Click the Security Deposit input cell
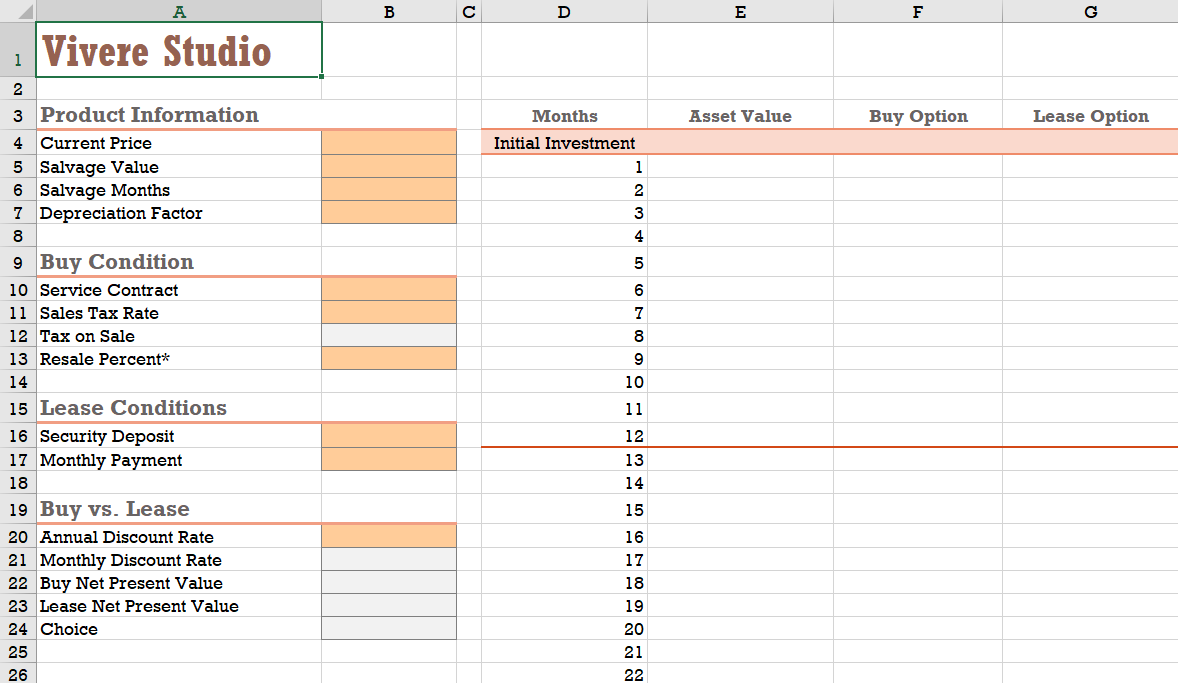1178x683 pixels. [388, 436]
